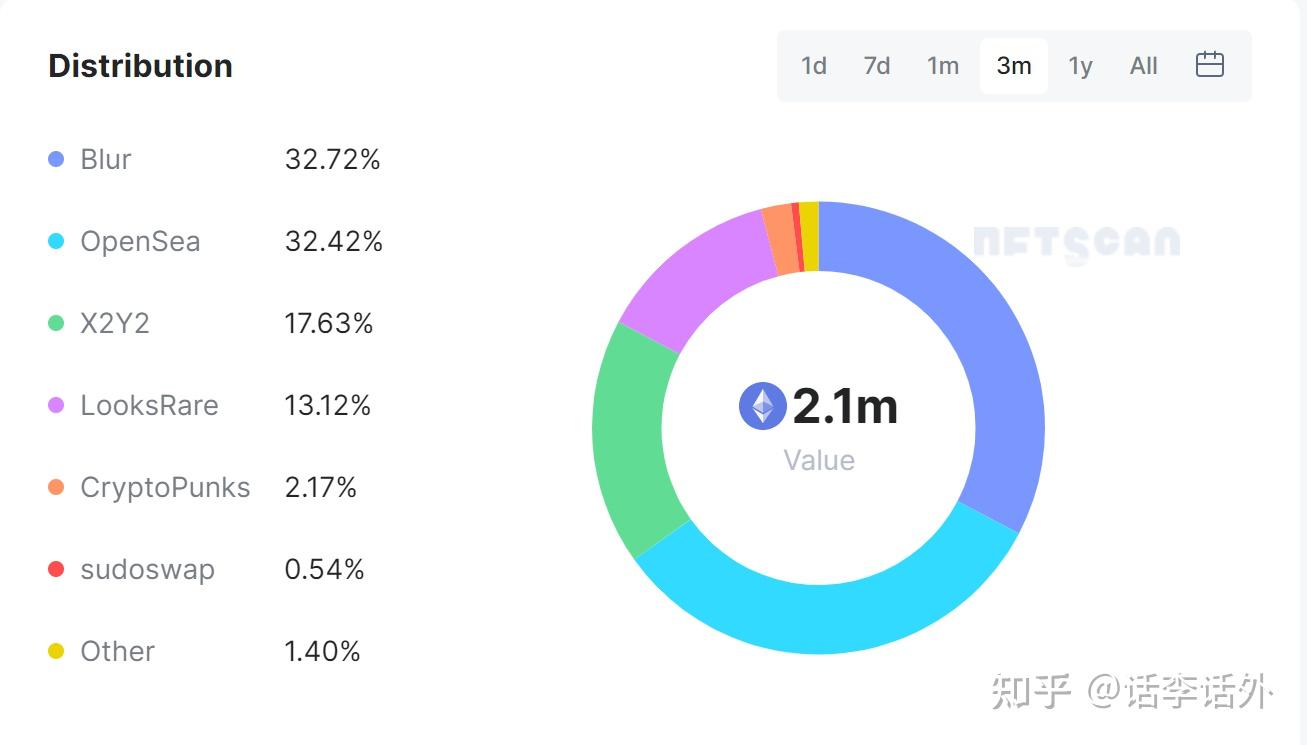The height and width of the screenshot is (745, 1307).
Task: Click the 13.12% value for LooksRare
Action: pos(328,405)
